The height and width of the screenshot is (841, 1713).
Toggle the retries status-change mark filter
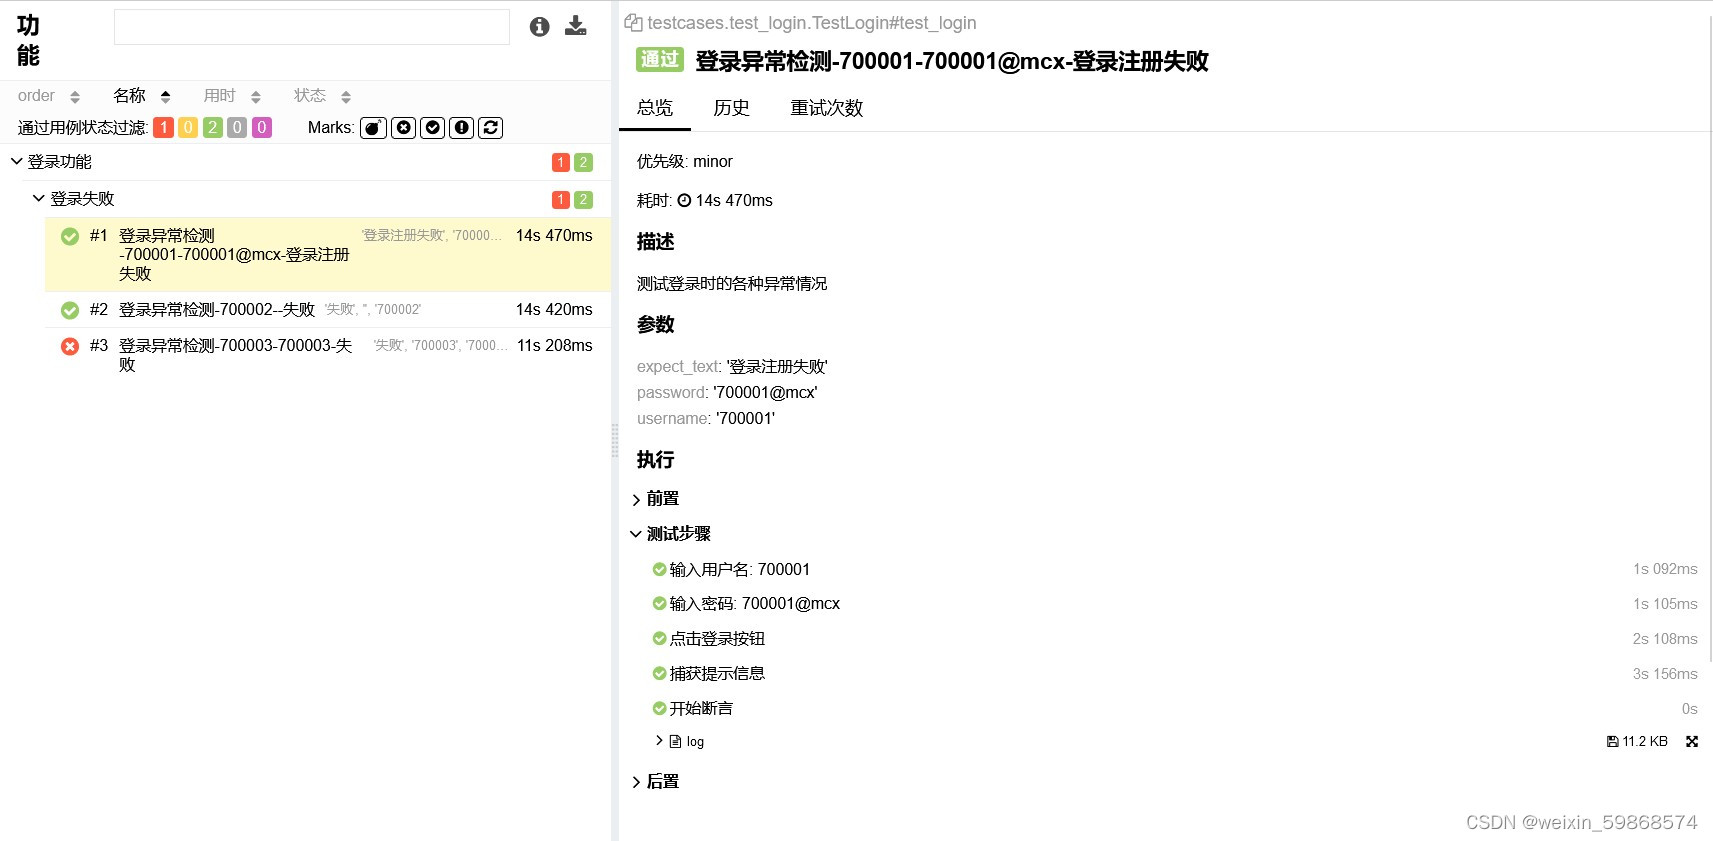click(491, 128)
